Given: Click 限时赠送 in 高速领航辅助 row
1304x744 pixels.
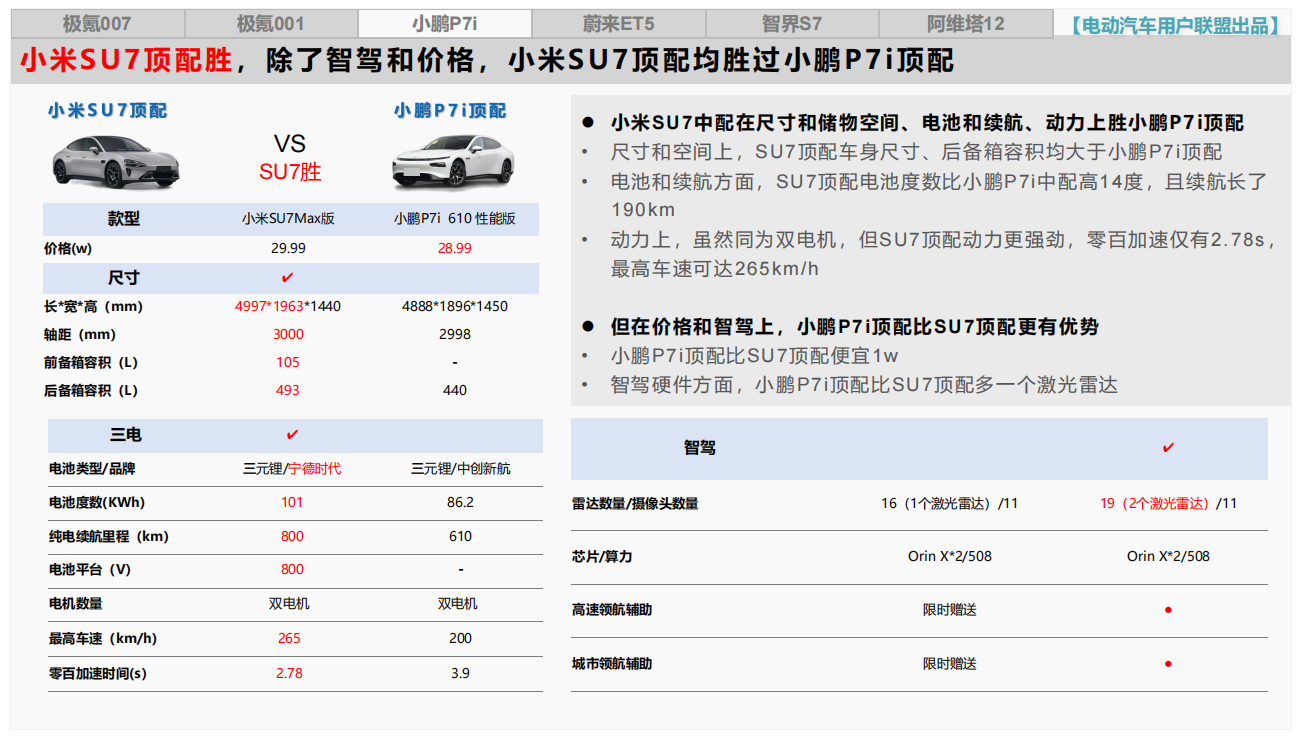Looking at the screenshot, I should pyautogui.click(x=949, y=610).
